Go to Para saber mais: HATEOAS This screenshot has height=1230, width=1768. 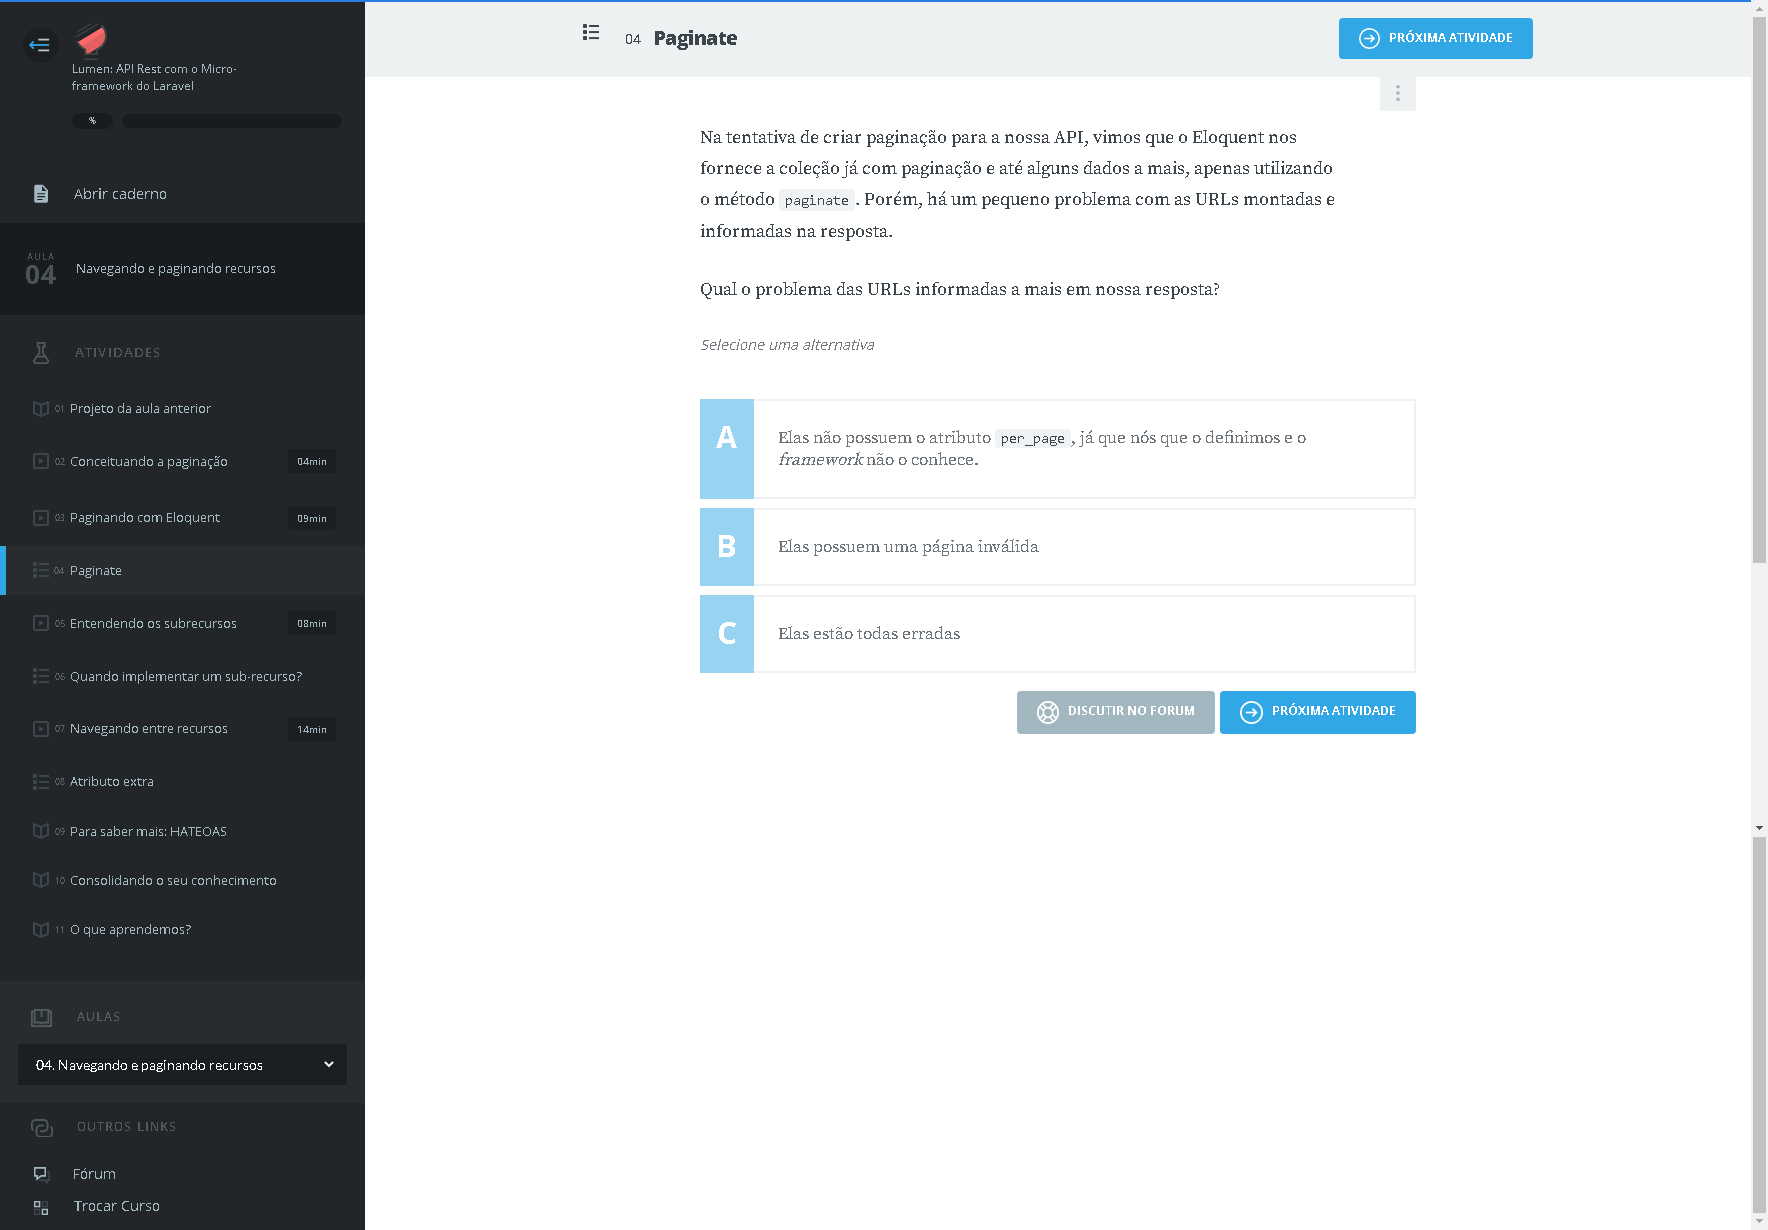(x=148, y=832)
